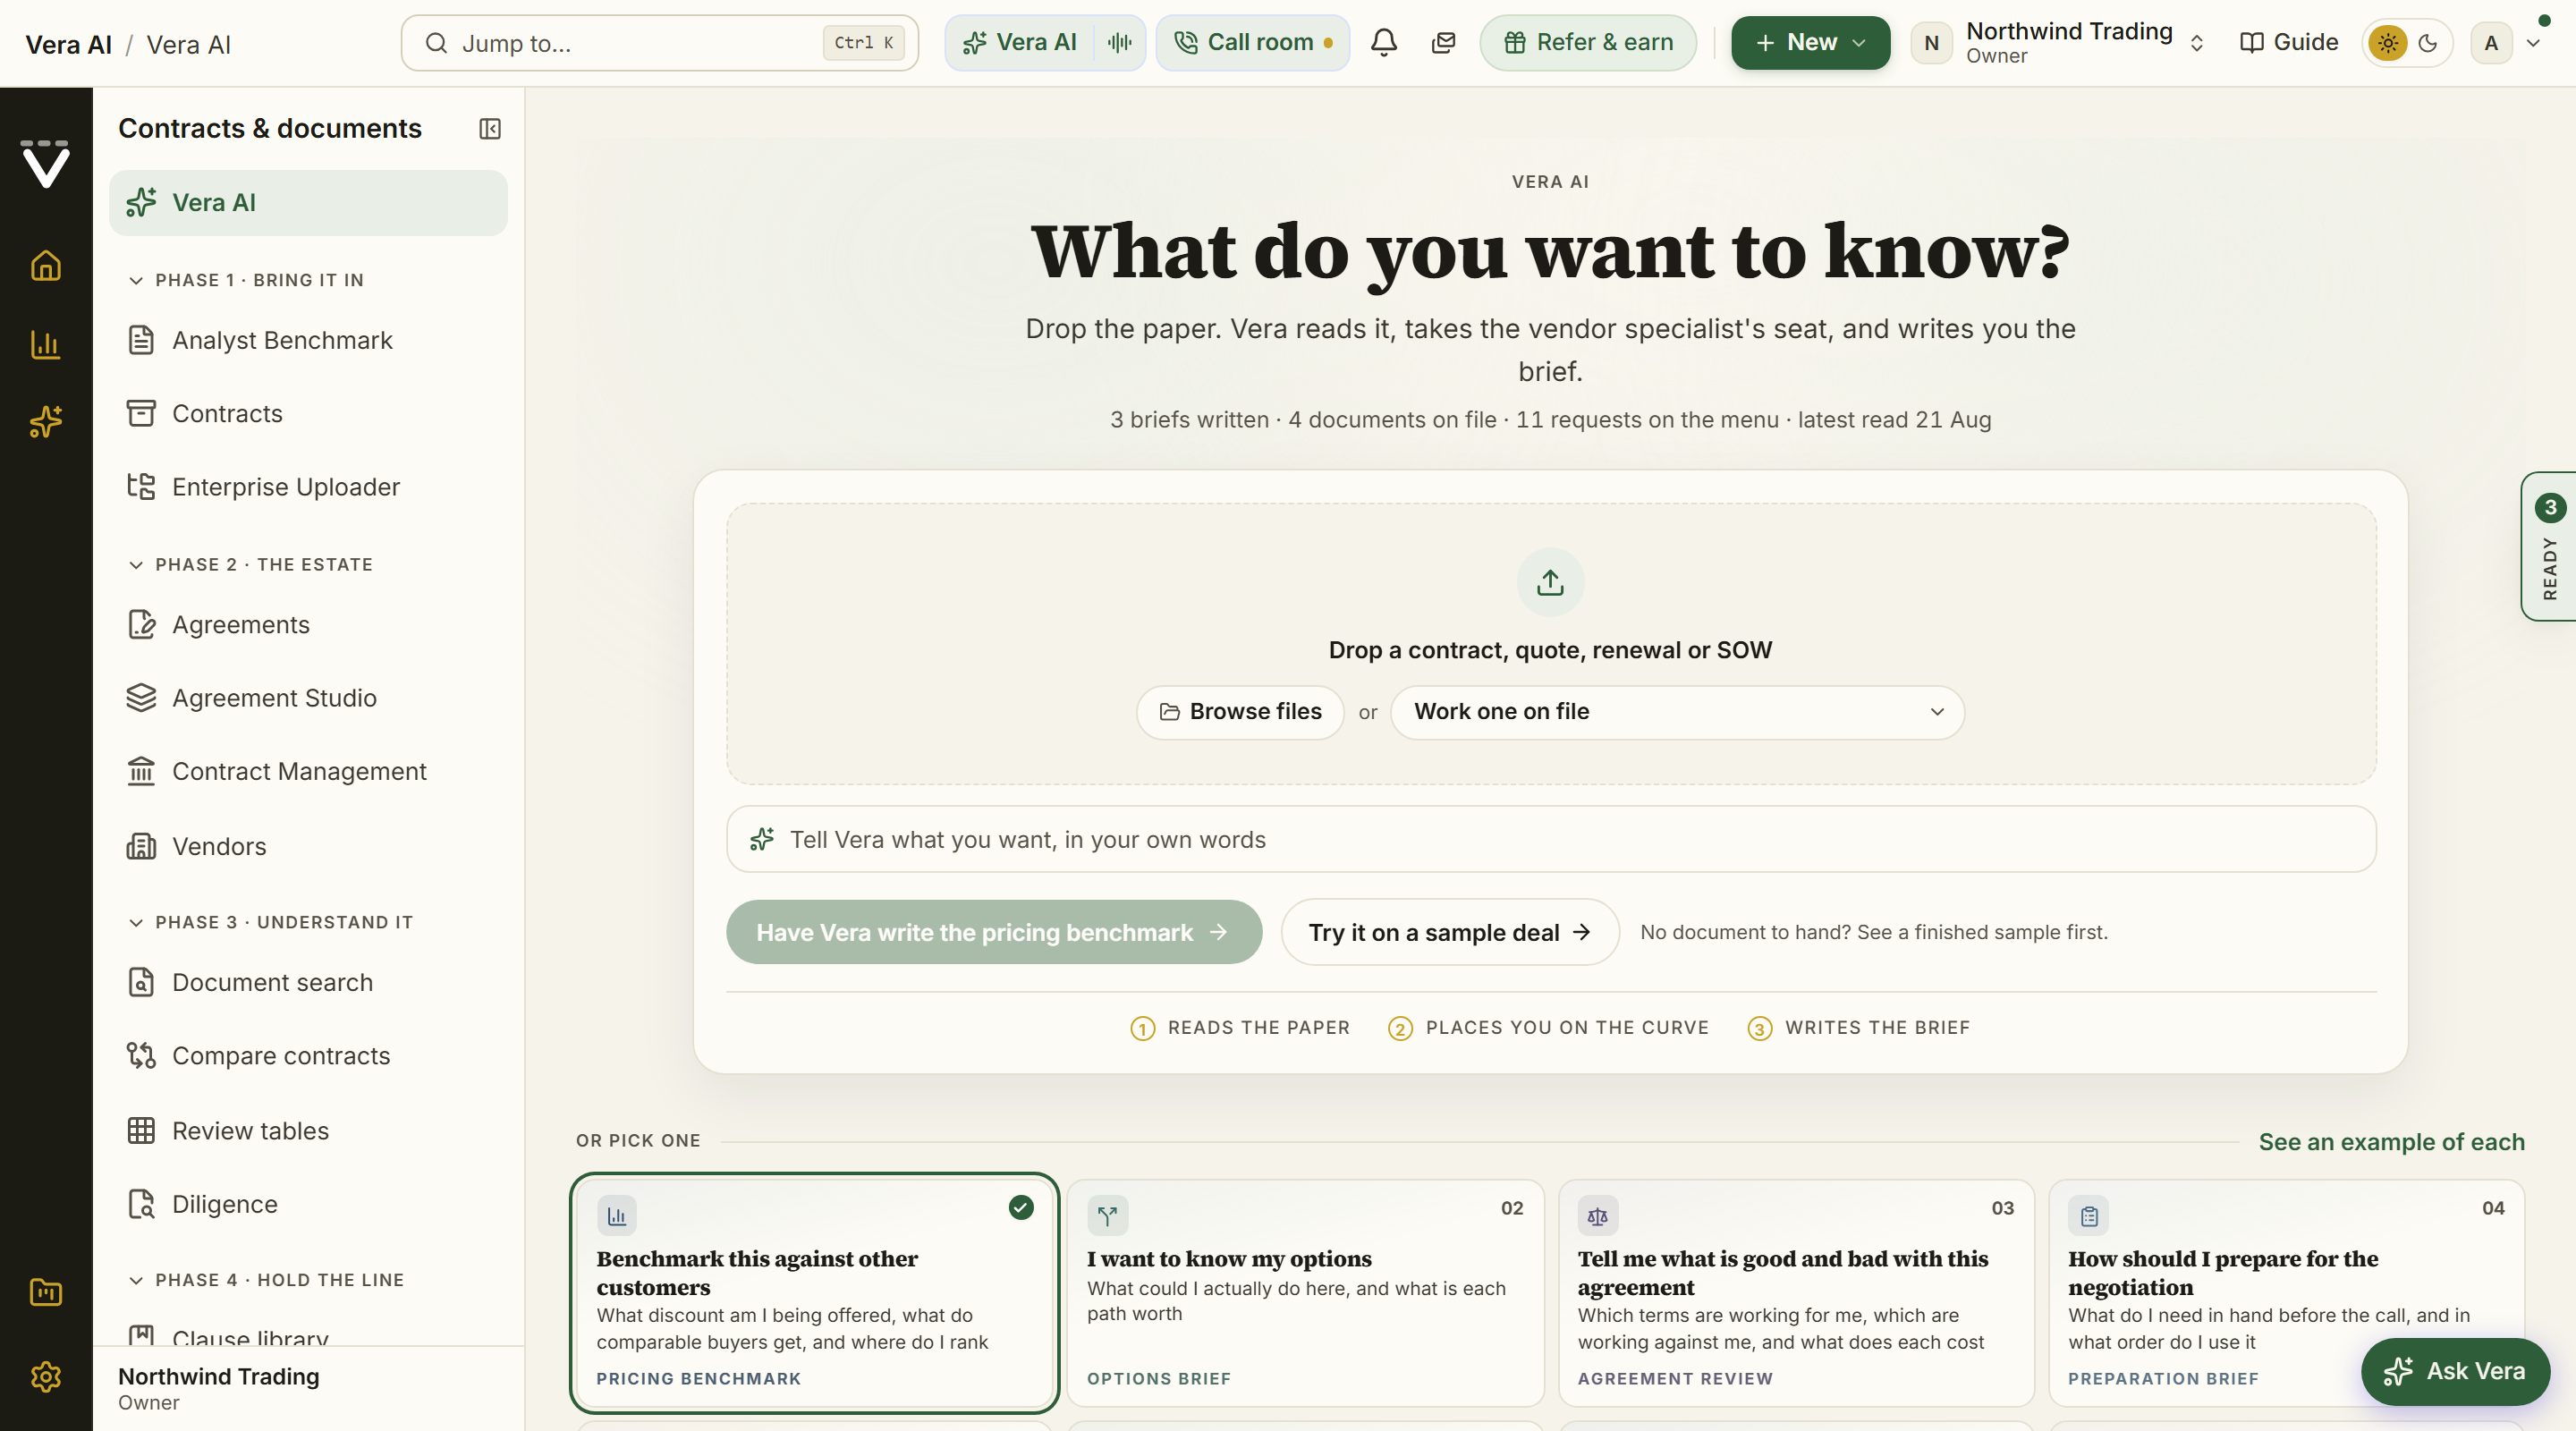Switch to dark theme with moon icon
This screenshot has width=2576, height=1431.
click(x=2428, y=43)
